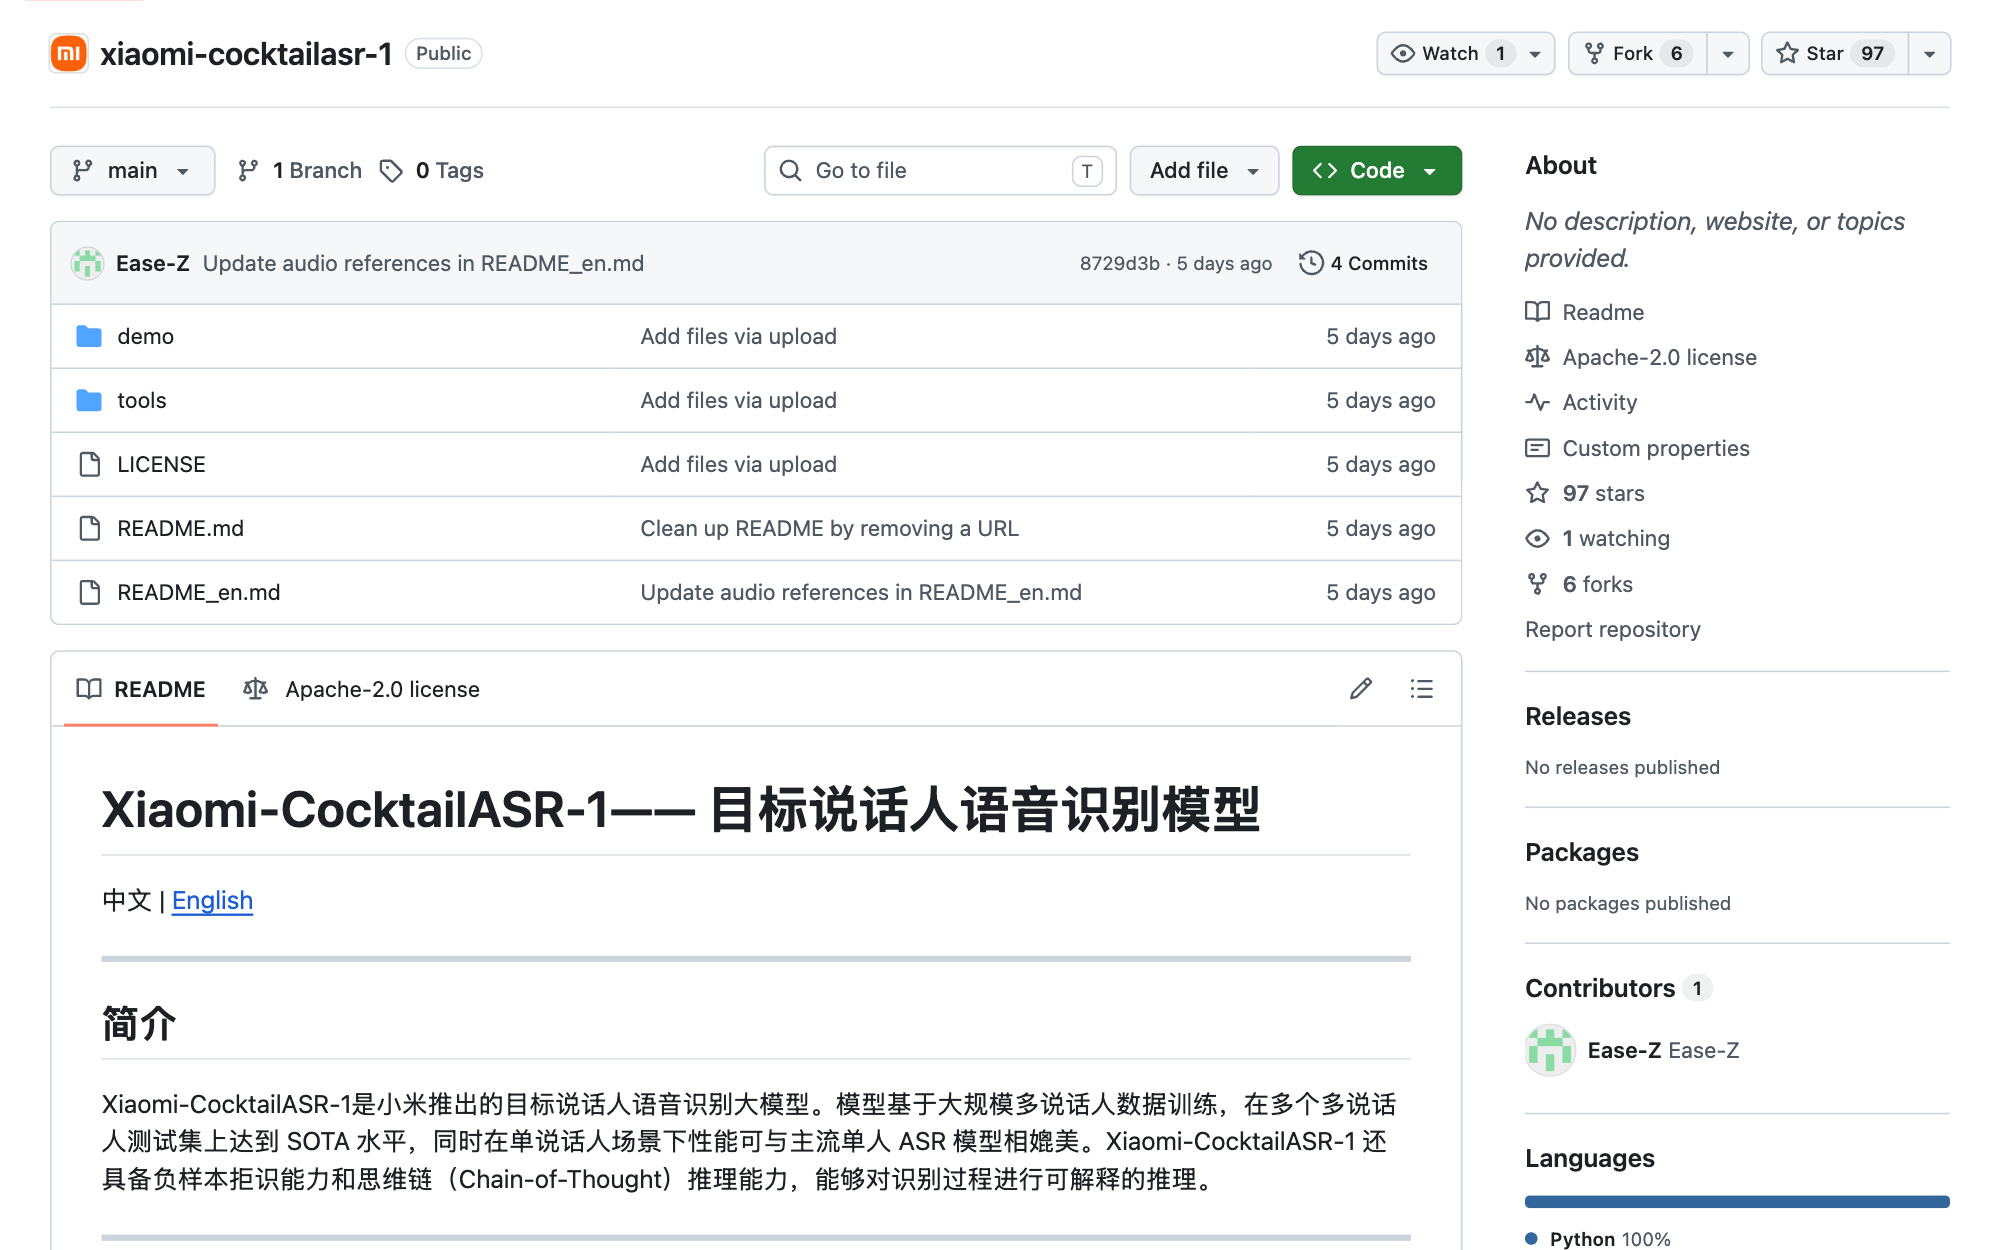The height and width of the screenshot is (1250, 2000).
Task: Click the README_en.md file icon
Action: [89, 592]
